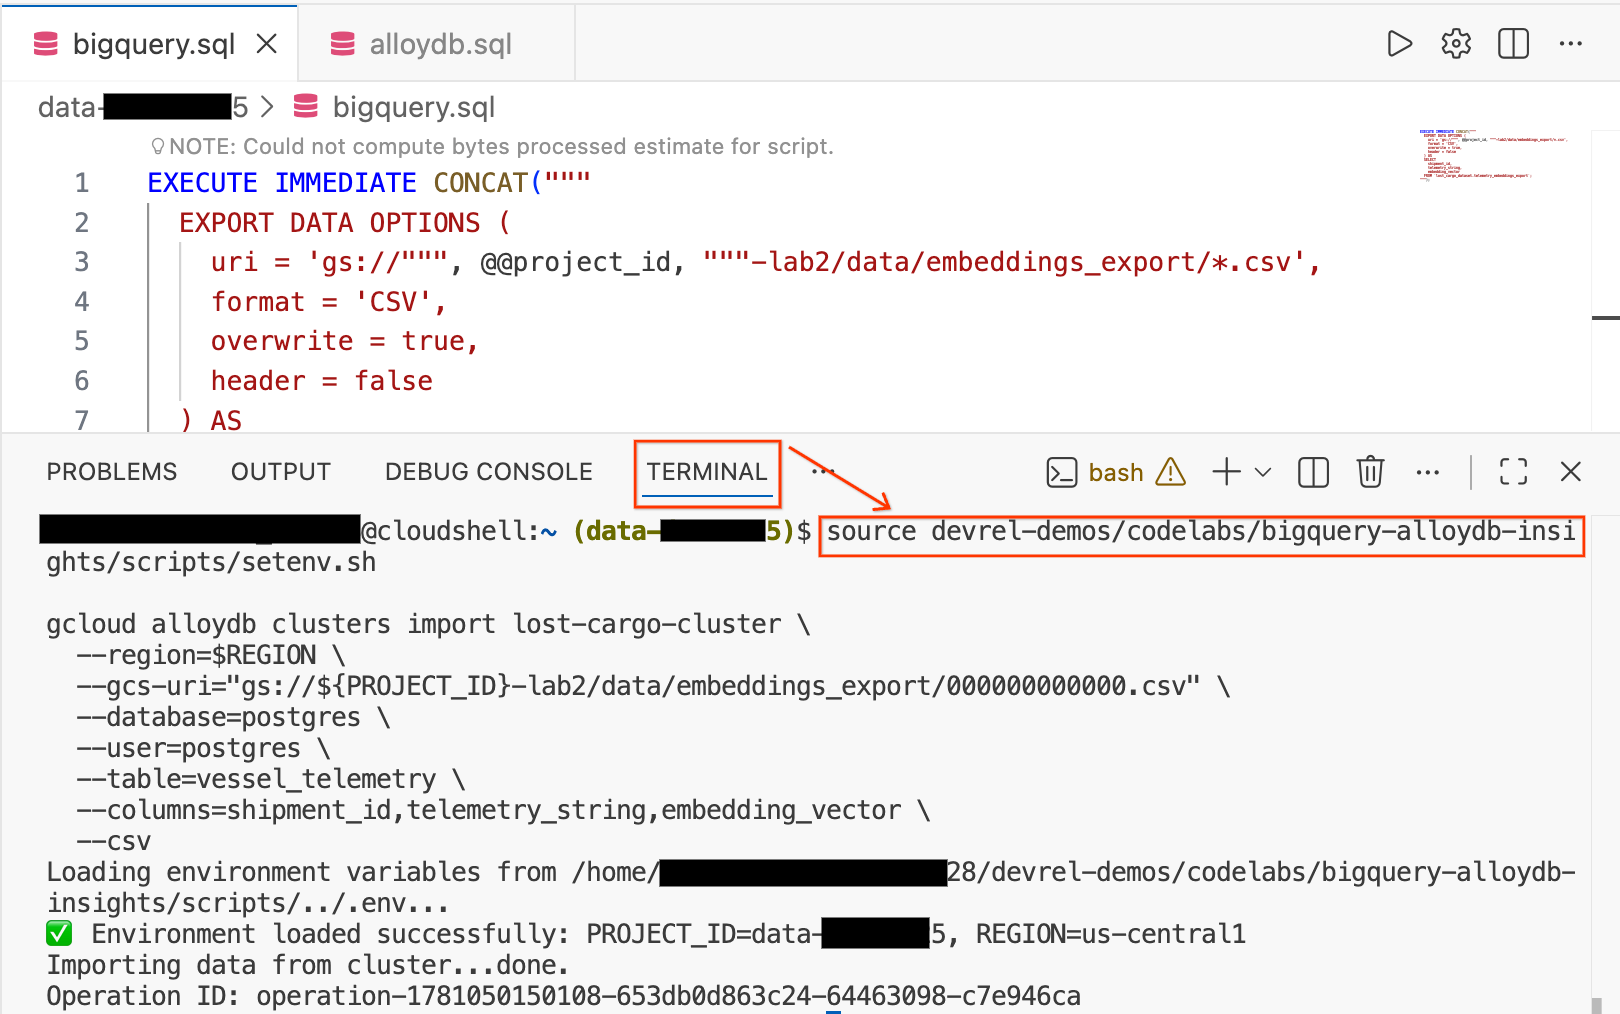Click the breadcrumb project folder segment
This screenshot has width=1620, height=1014.
pos(143,107)
